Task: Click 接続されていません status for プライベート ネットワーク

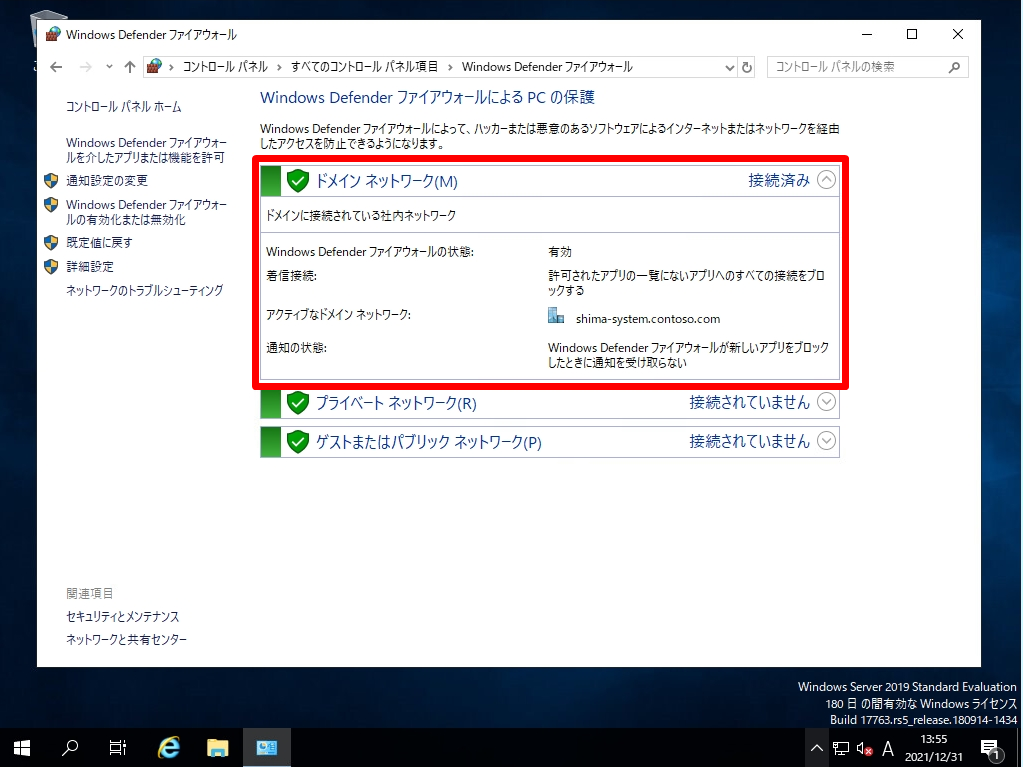Action: (x=750, y=402)
